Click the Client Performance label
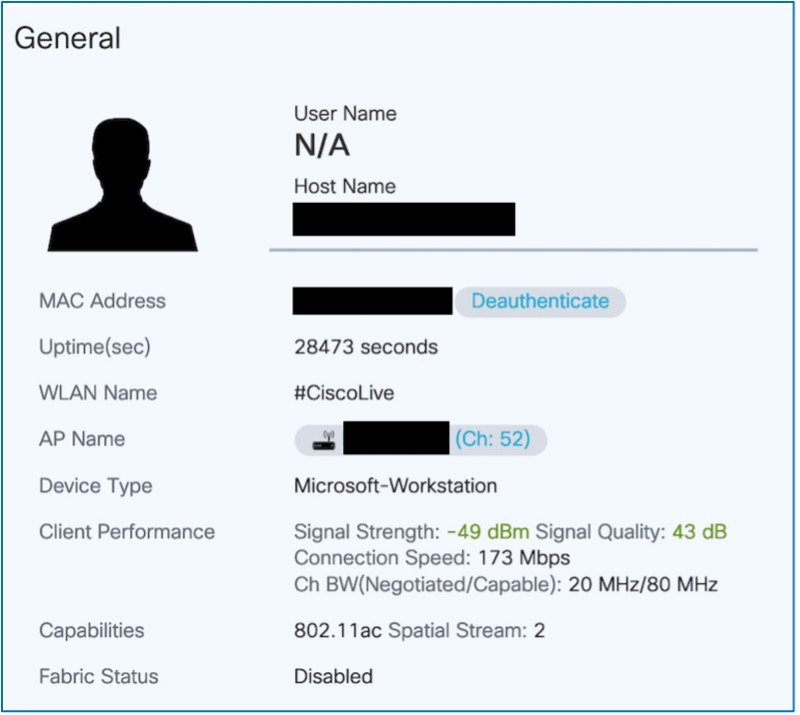This screenshot has width=800, height=715. (127, 532)
